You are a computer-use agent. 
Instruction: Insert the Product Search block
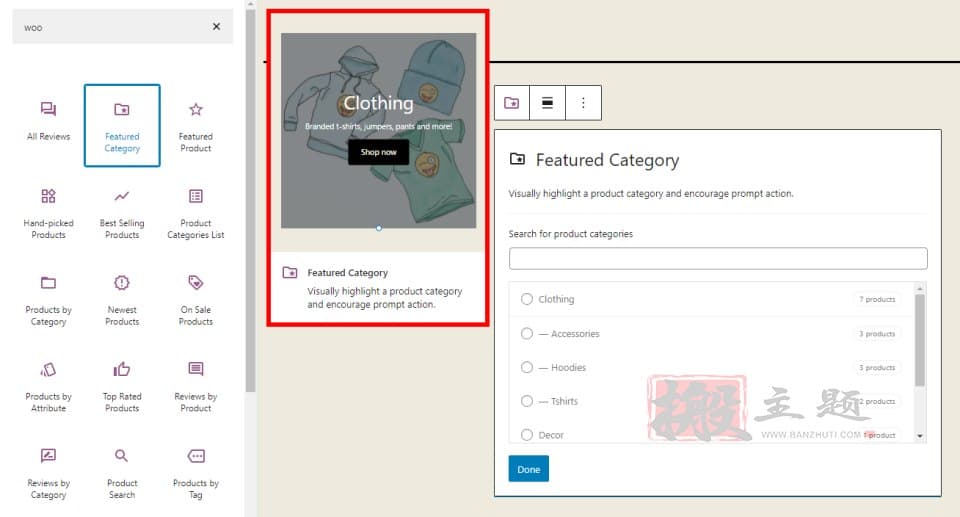(122, 473)
